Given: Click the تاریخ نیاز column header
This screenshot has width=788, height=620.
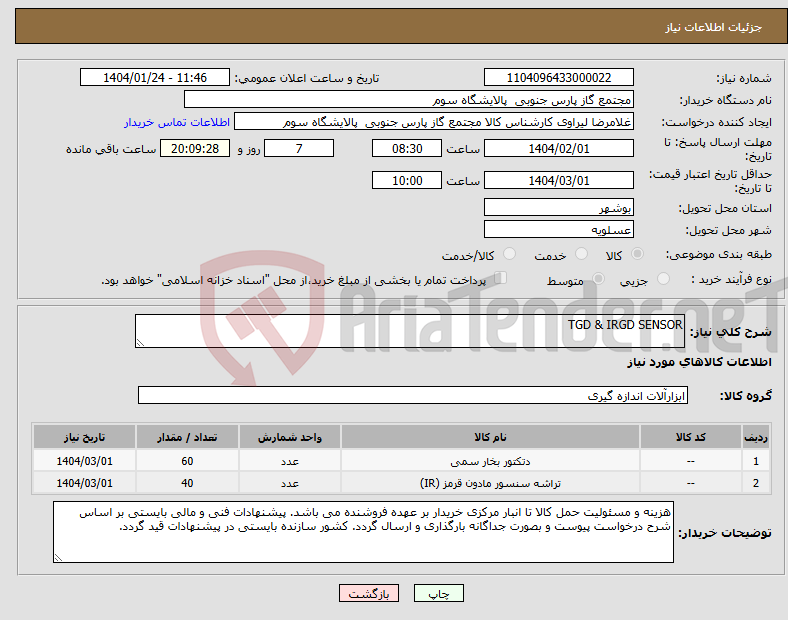Looking at the screenshot, I should (x=84, y=437).
